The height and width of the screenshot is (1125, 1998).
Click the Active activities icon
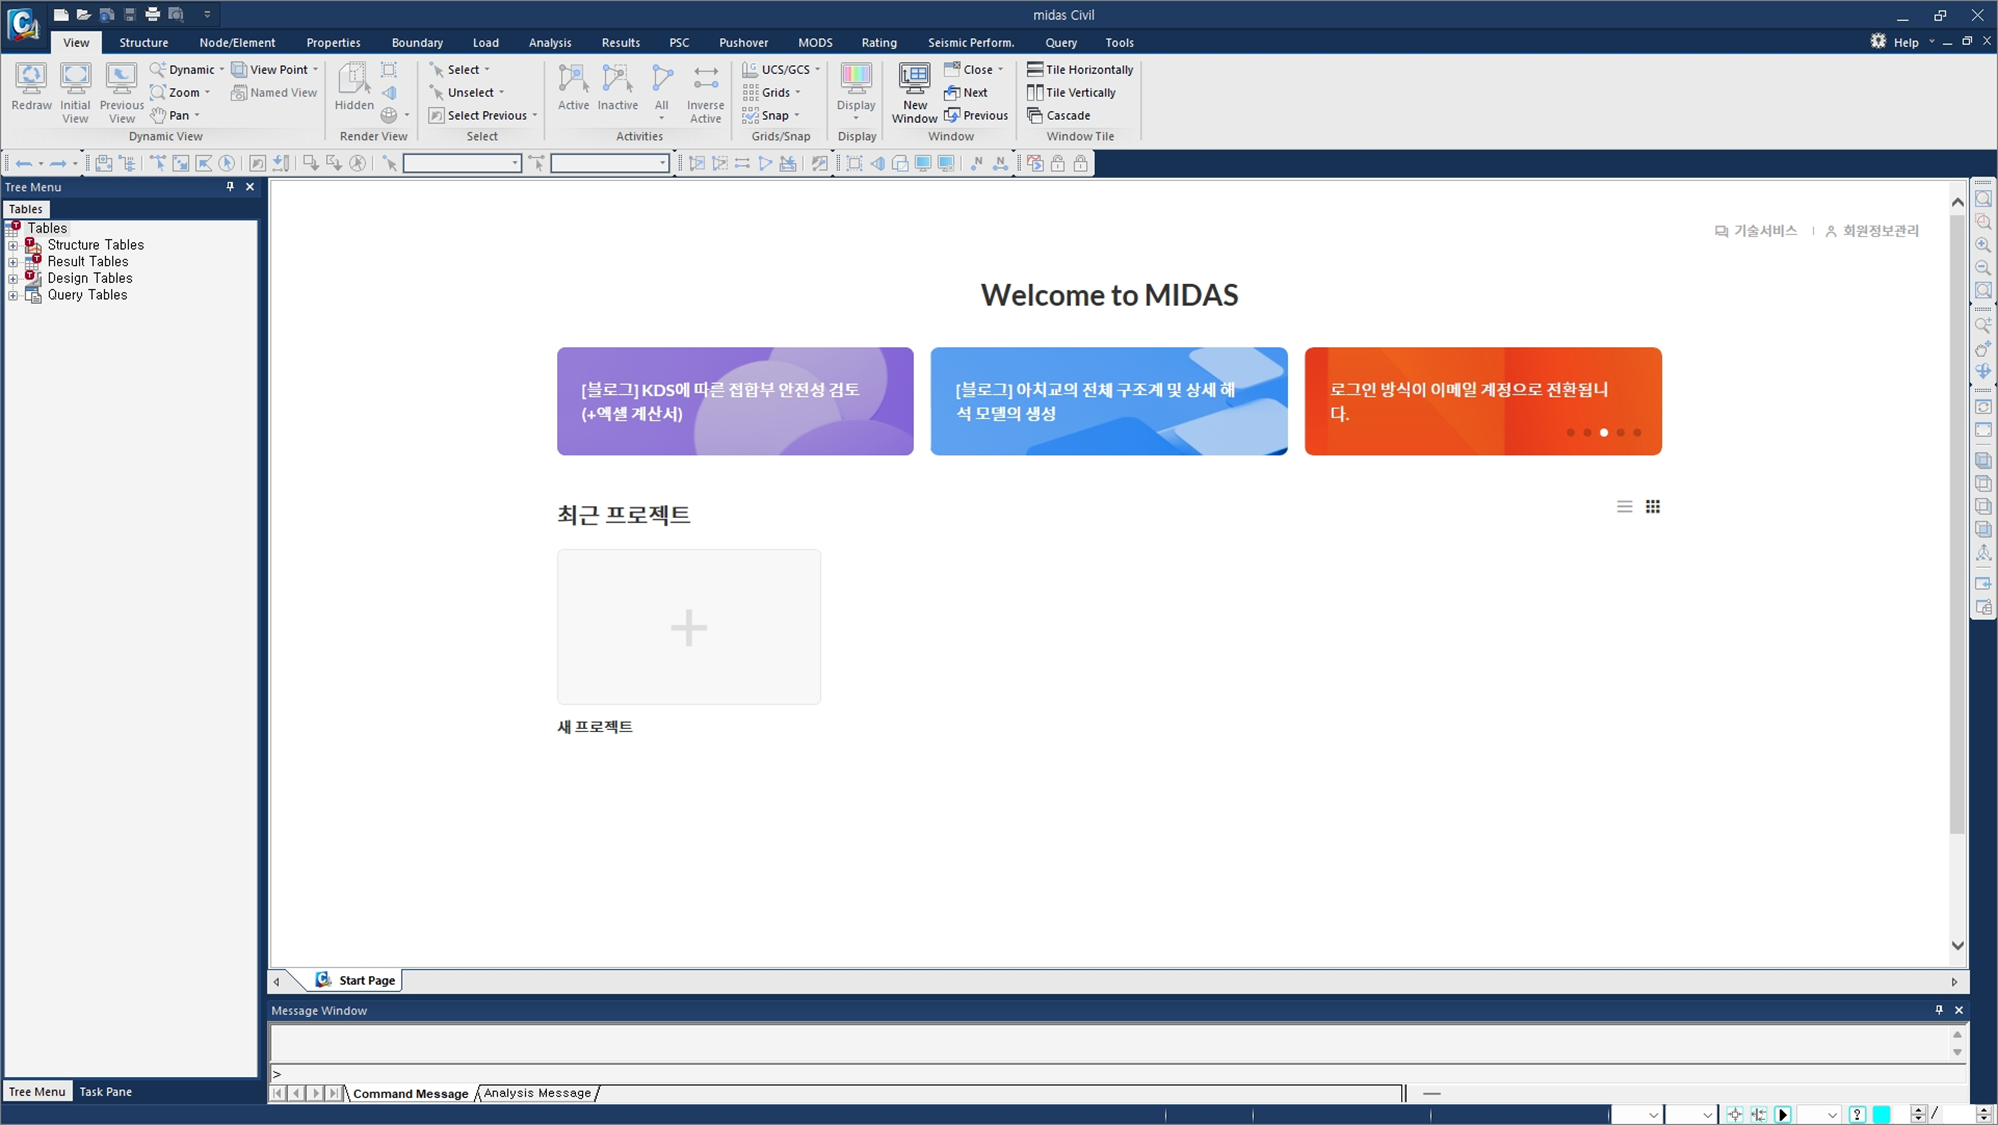pos(573,88)
